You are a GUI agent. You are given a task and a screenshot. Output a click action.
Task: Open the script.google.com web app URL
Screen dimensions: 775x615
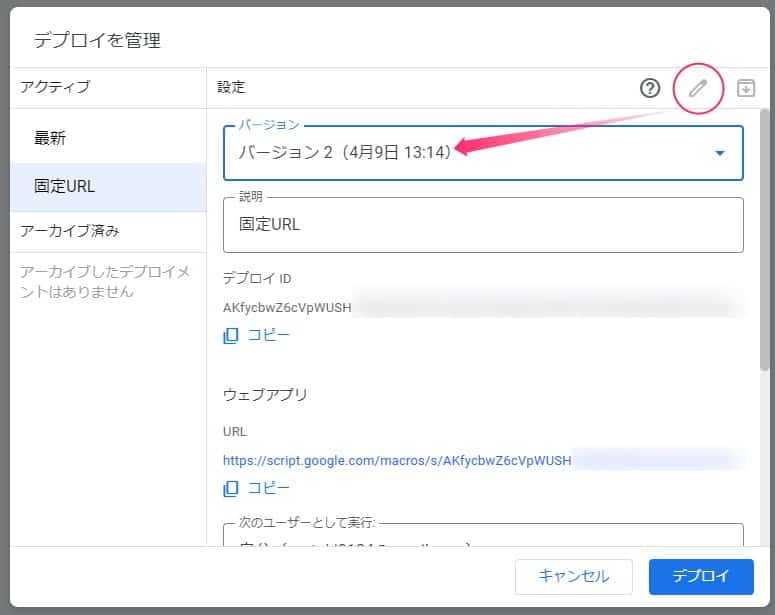[397, 460]
